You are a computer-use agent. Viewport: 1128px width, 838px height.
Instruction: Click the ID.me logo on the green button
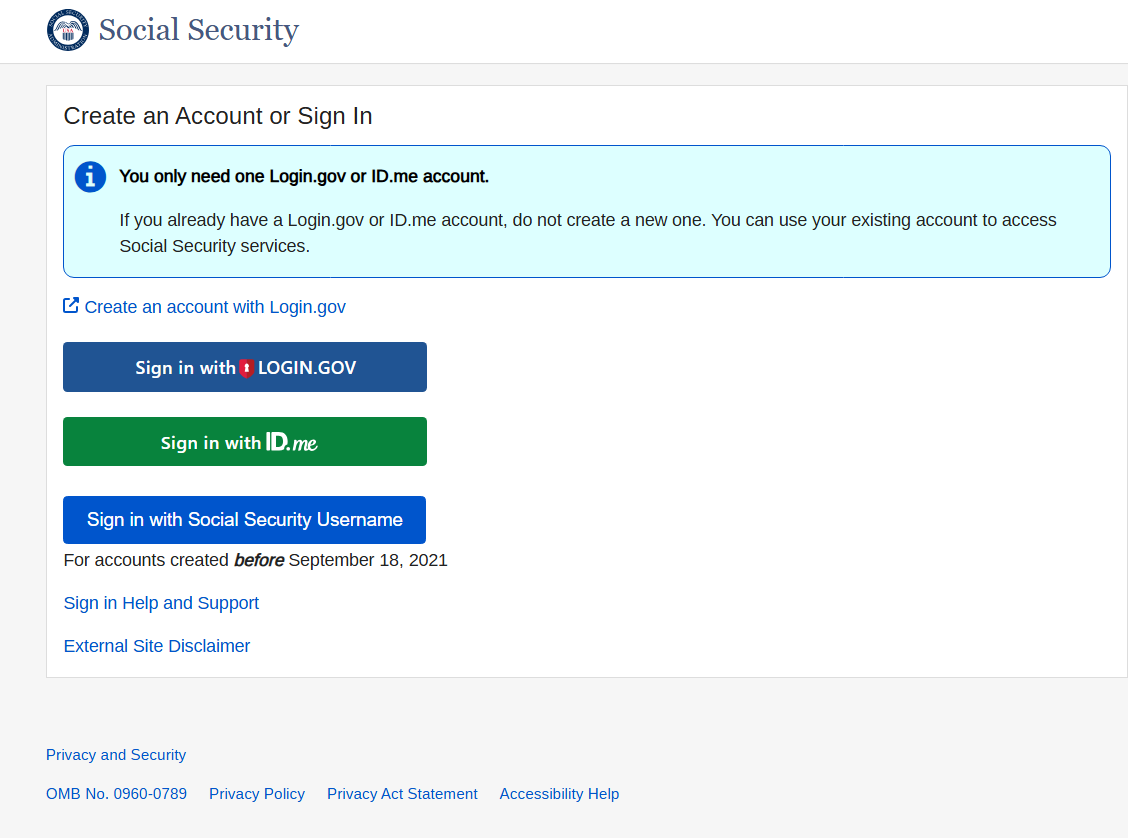[x=292, y=442]
